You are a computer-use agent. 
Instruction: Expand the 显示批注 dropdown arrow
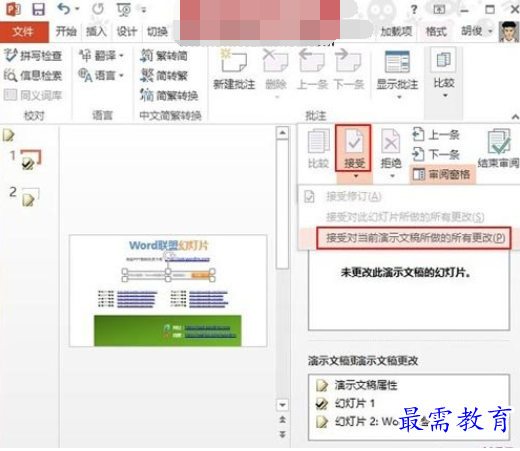click(x=399, y=97)
